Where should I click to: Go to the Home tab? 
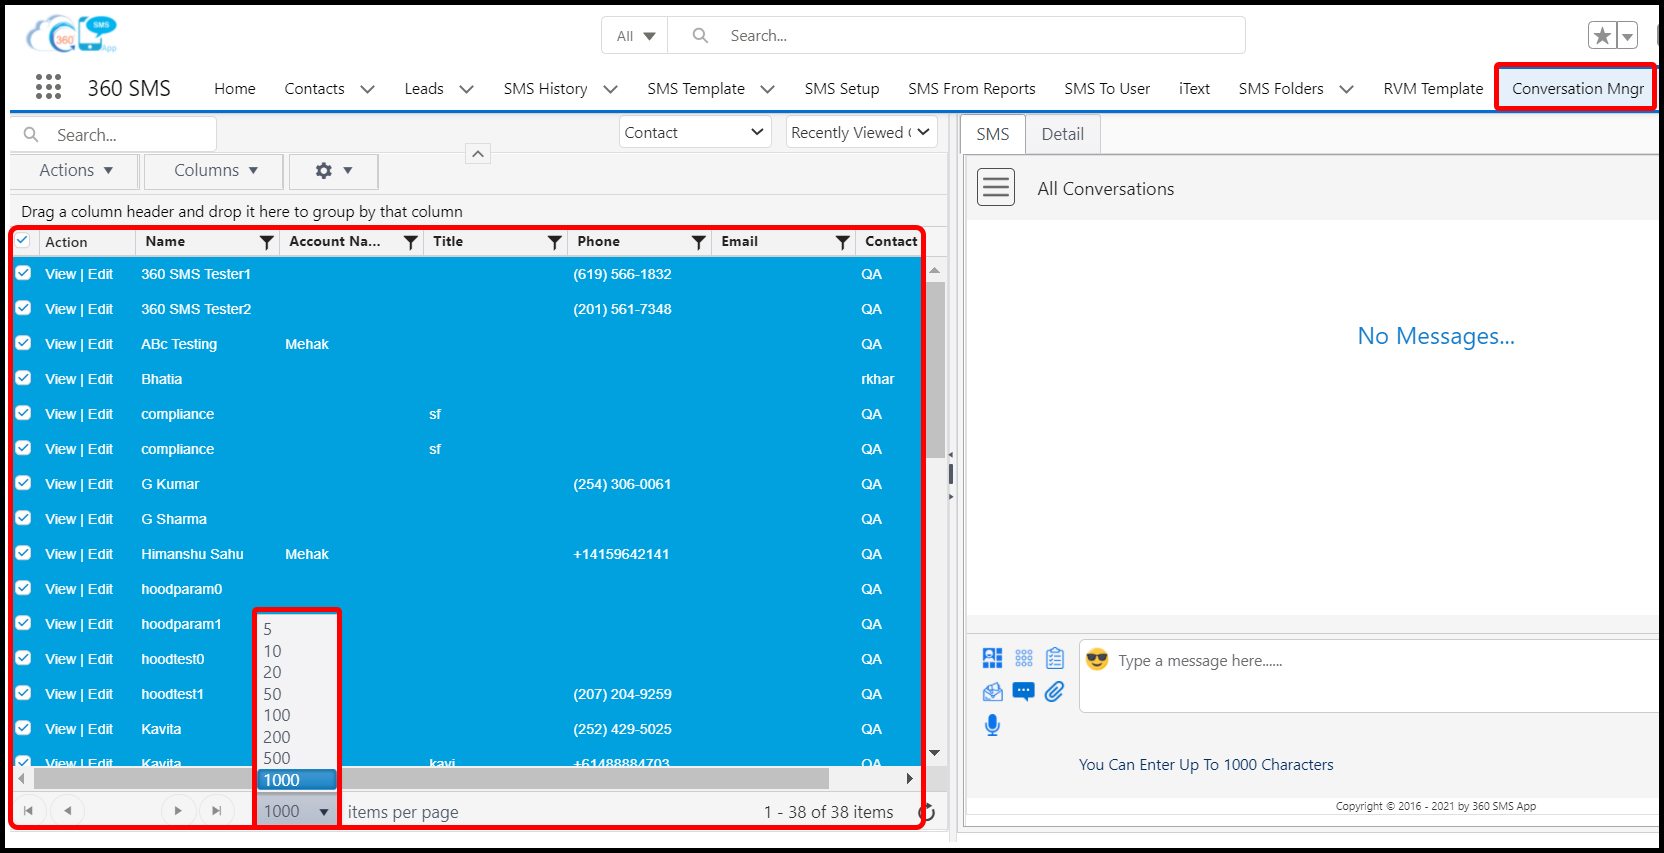tap(235, 89)
